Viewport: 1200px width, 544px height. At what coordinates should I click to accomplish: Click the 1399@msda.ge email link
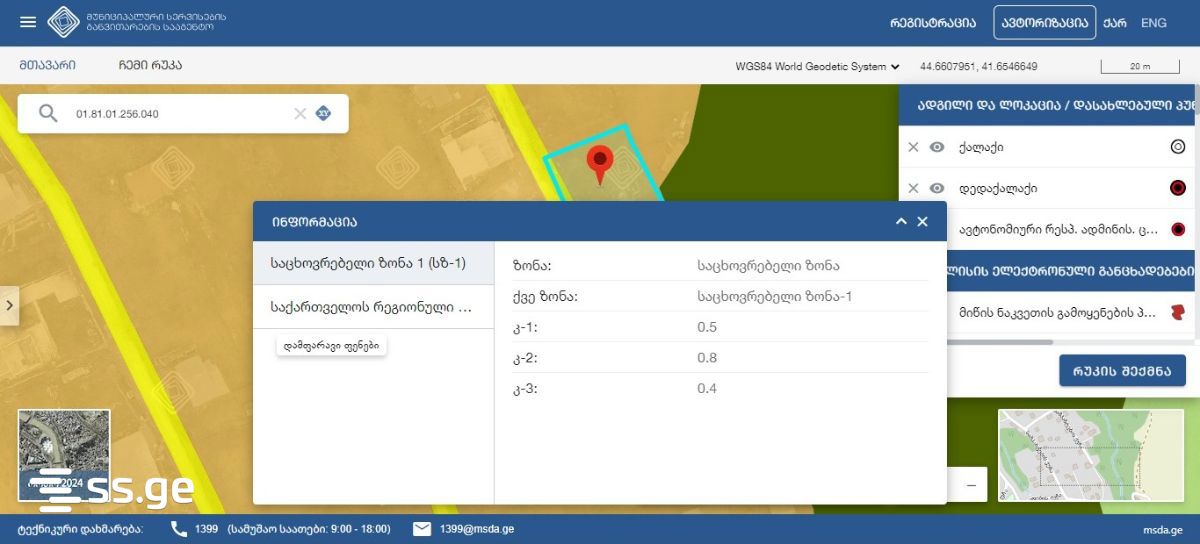tap(477, 529)
